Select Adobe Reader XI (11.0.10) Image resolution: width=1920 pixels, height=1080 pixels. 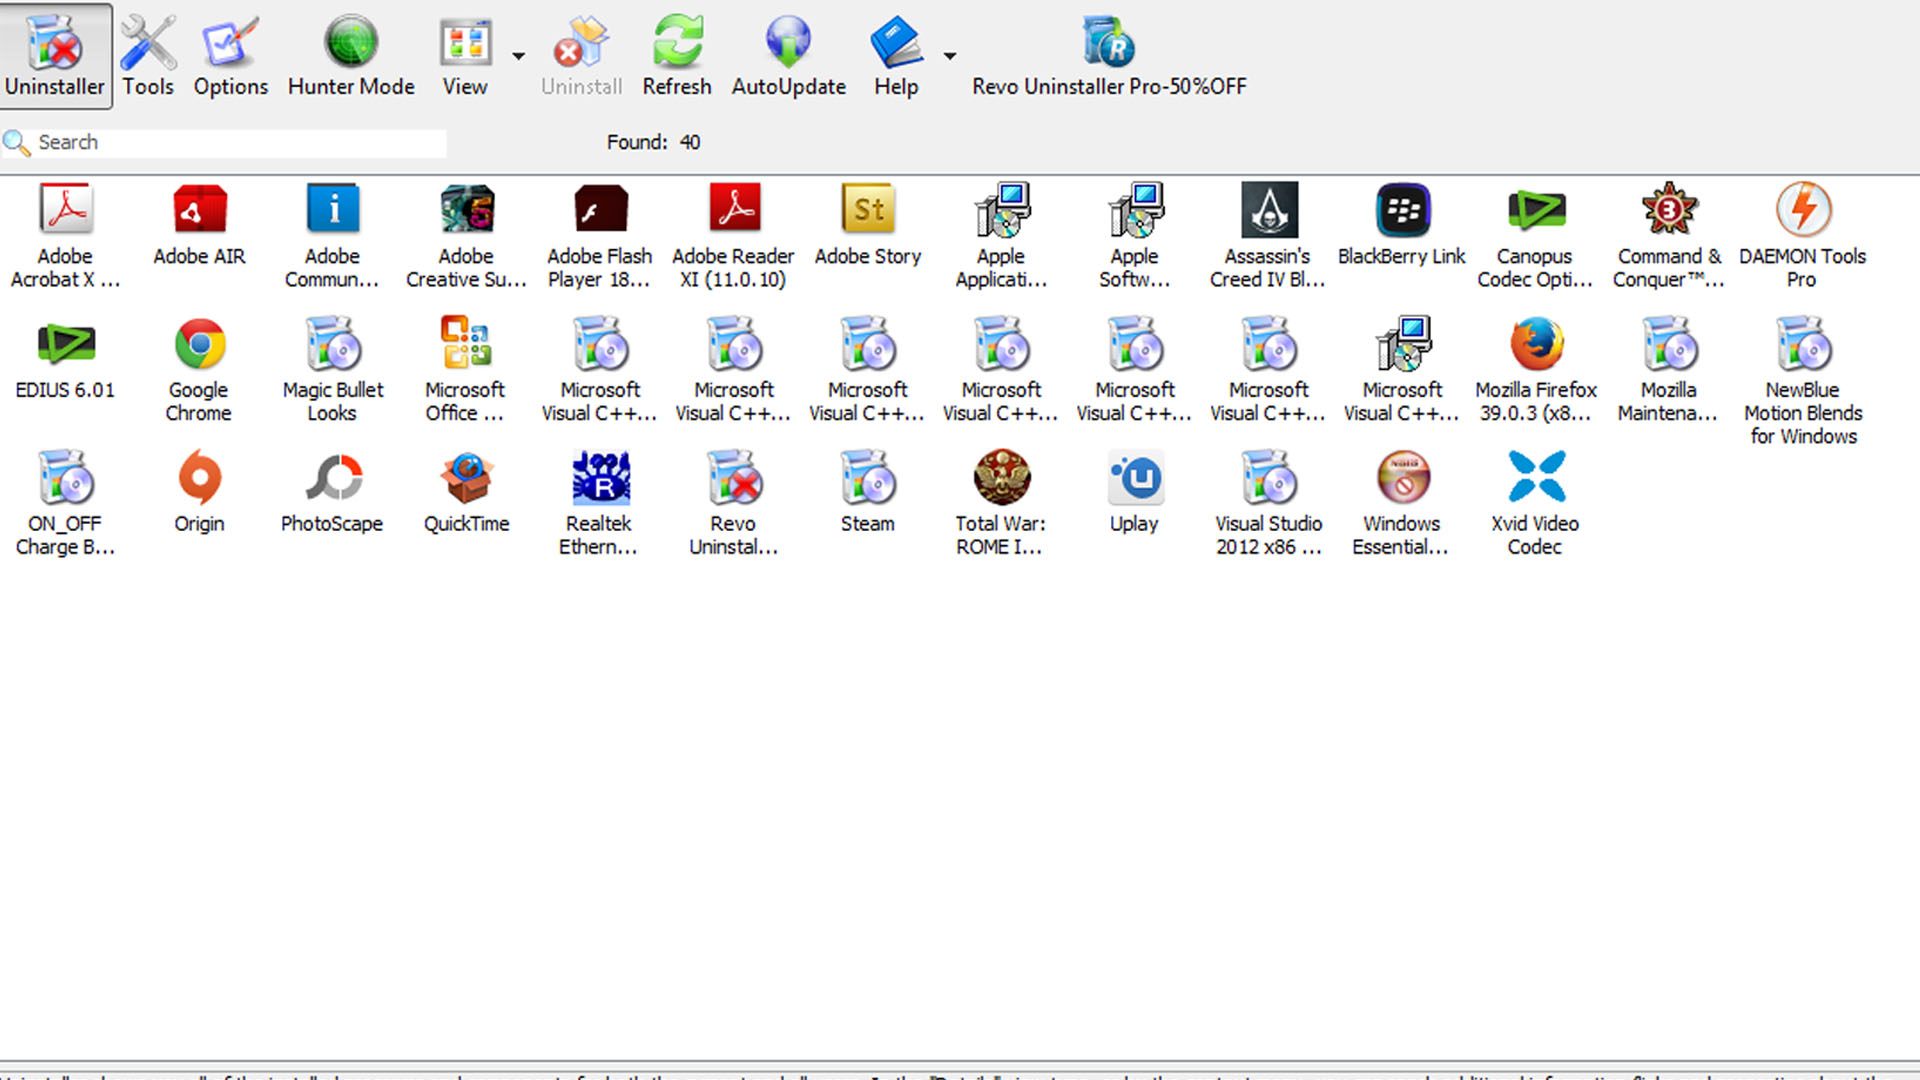click(733, 236)
